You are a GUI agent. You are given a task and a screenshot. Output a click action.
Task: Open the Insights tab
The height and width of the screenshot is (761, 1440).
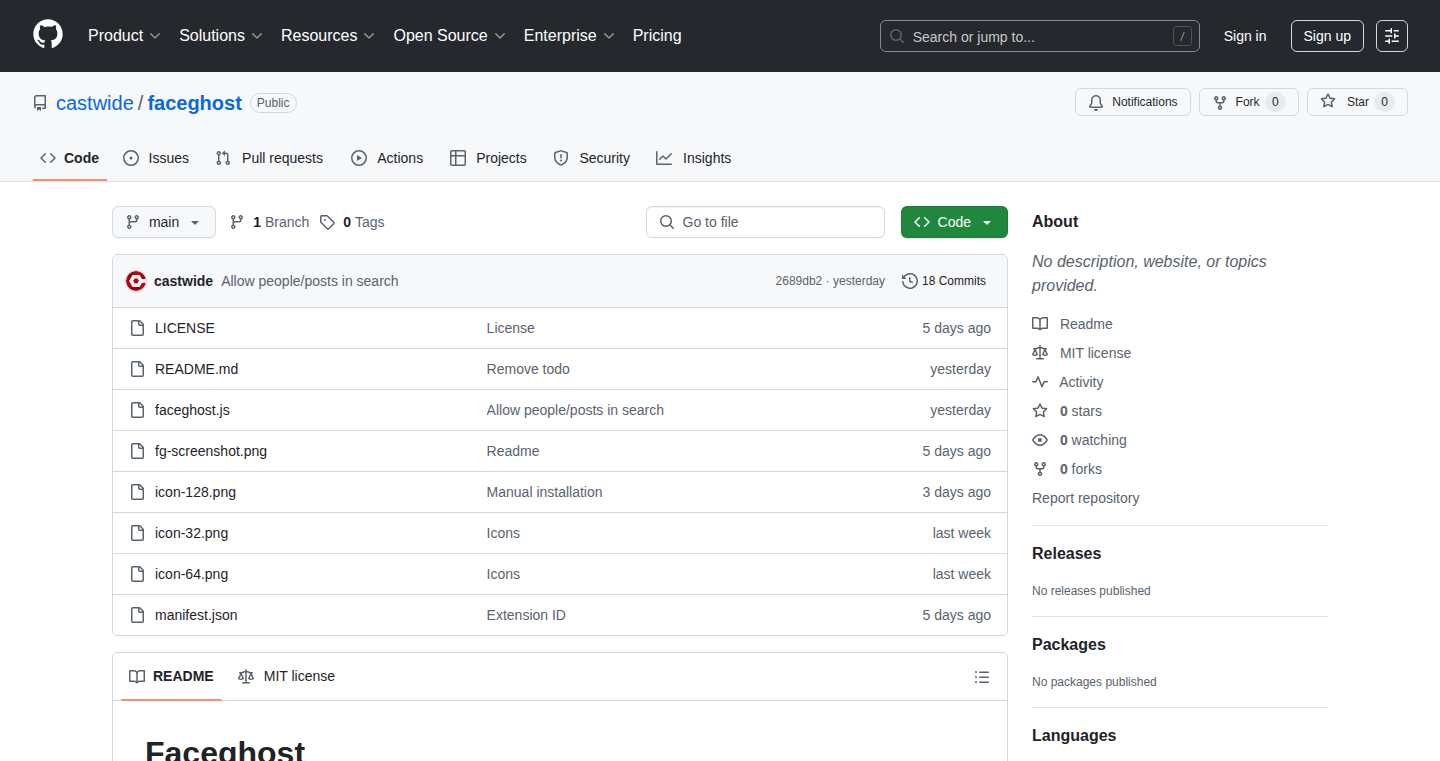(694, 158)
